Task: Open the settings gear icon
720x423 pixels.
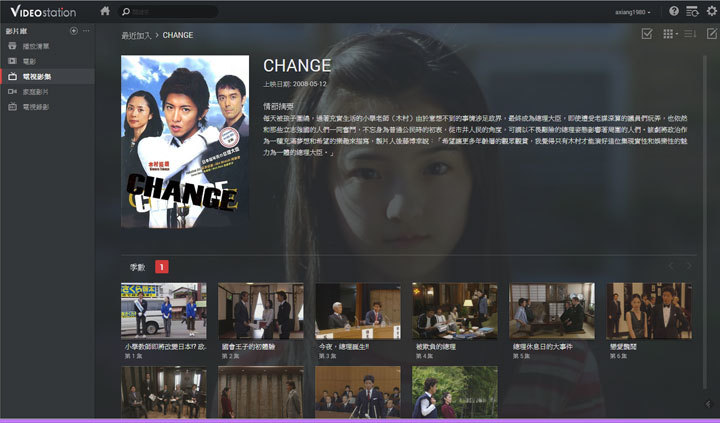Action: click(711, 11)
